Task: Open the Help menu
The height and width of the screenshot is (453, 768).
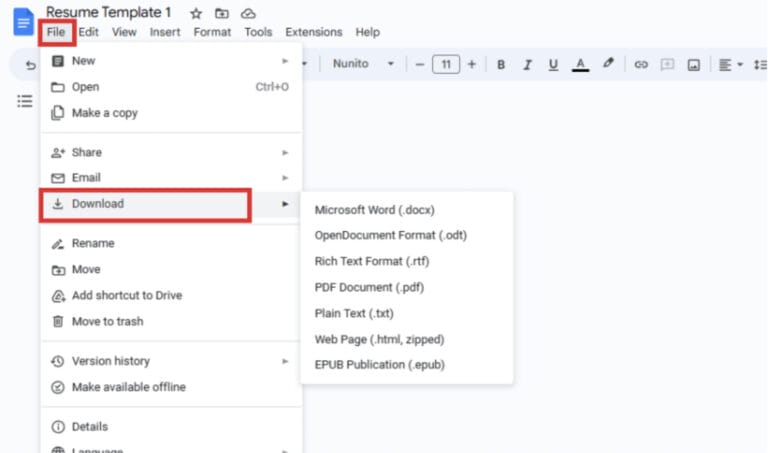Action: 367,32
